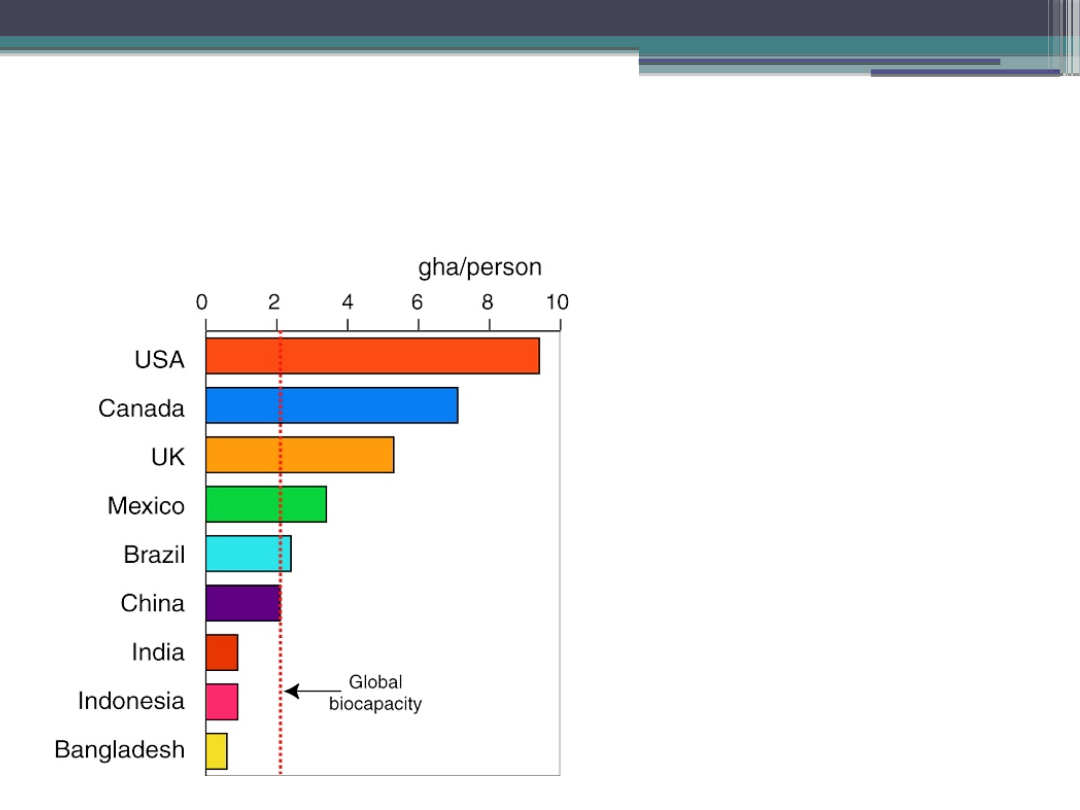Select the blue Canada bar

(332, 405)
